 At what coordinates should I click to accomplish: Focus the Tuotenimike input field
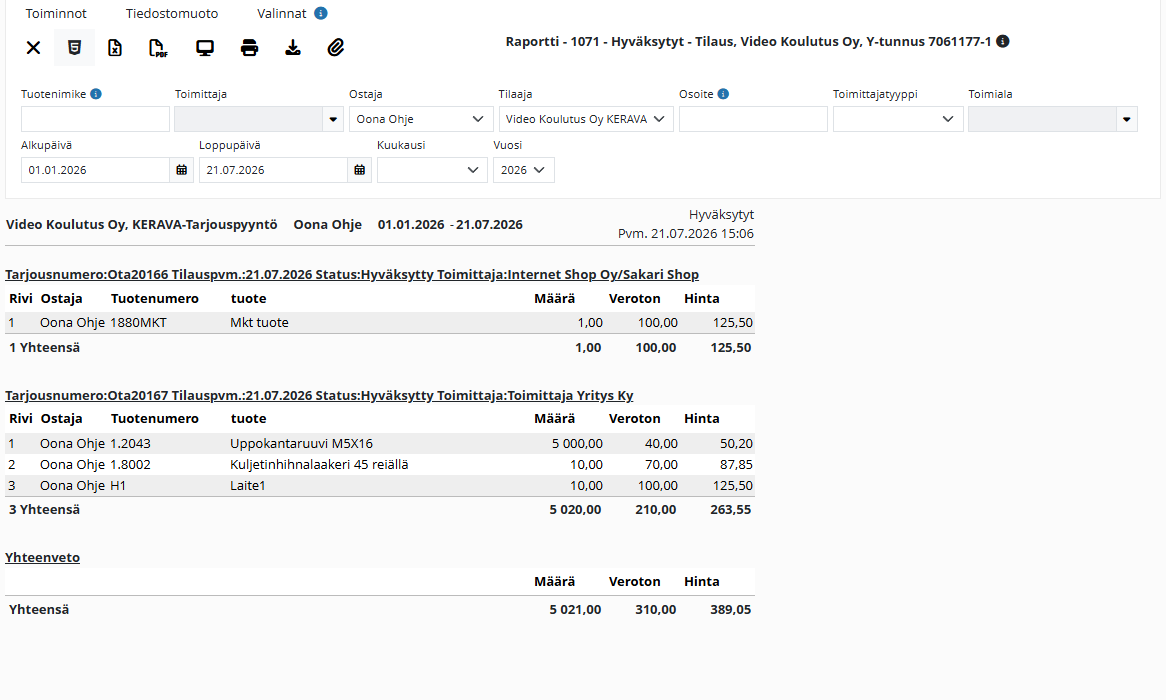click(95, 119)
